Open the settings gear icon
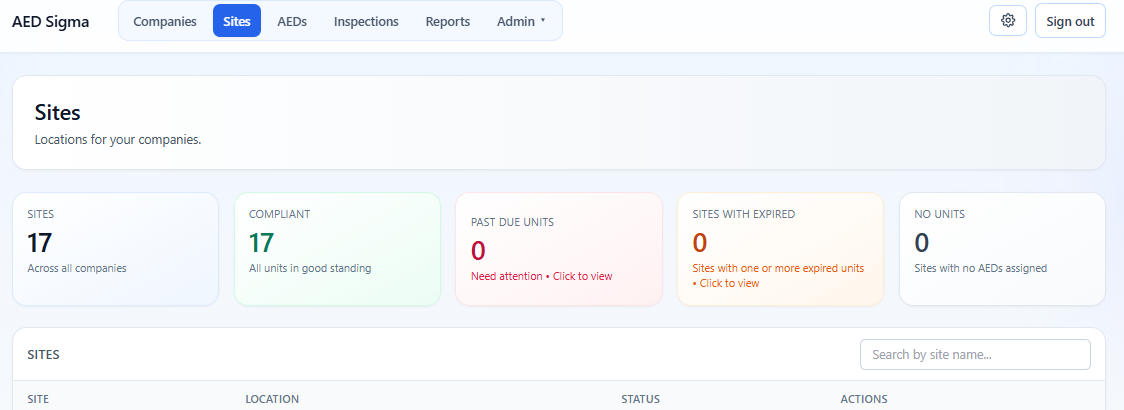Viewport: 1124px width, 410px height. pyautogui.click(x=1008, y=21)
